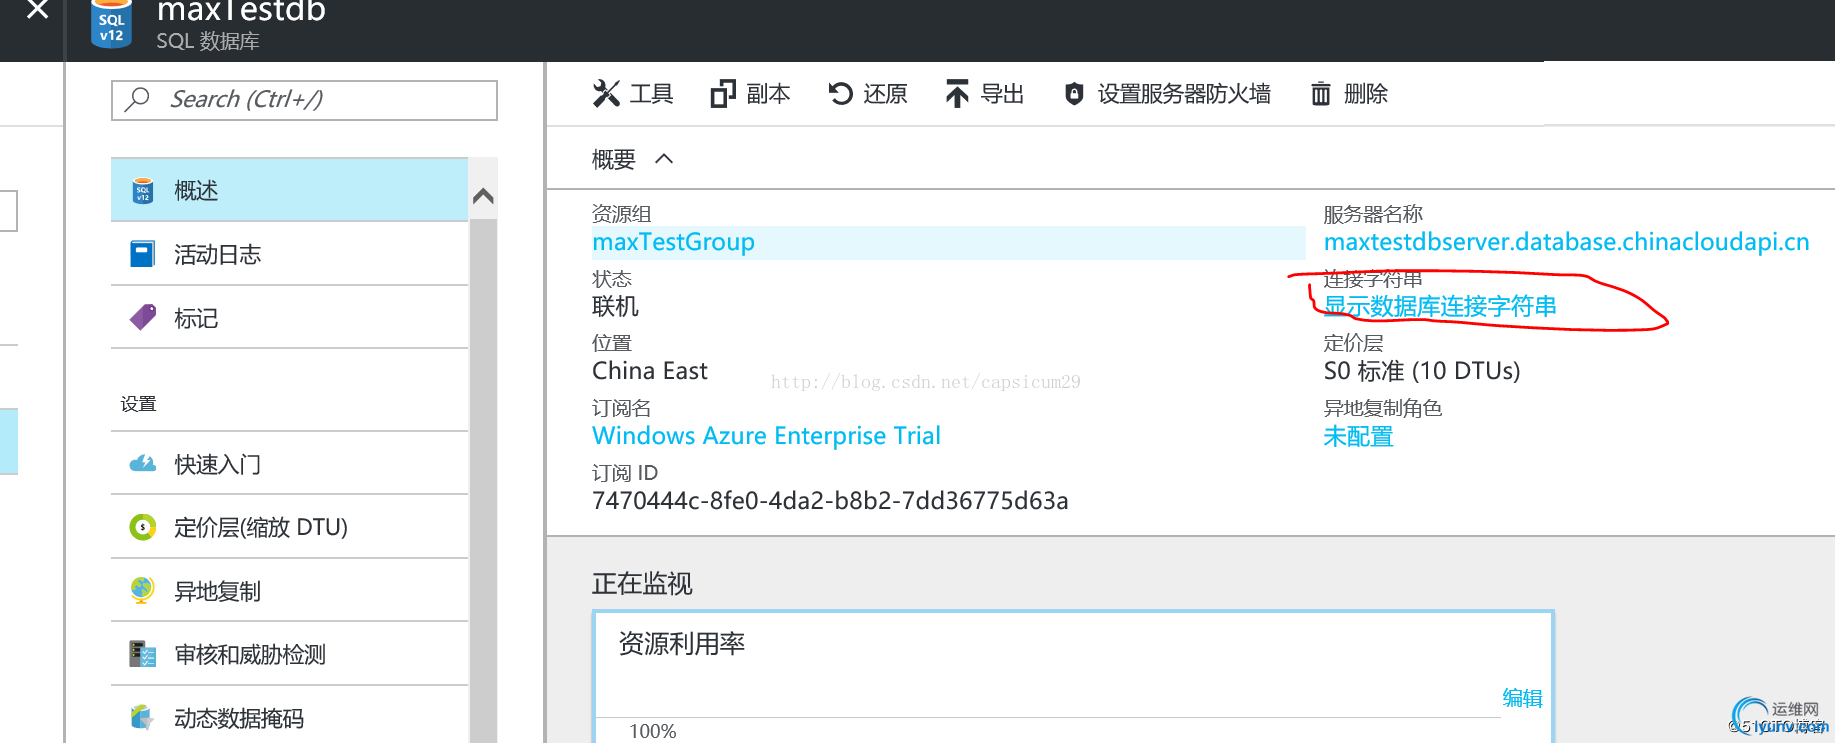Image resolution: width=1835 pixels, height=743 pixels.
Task: Open 异地复制 menu item
Action: pos(290,590)
